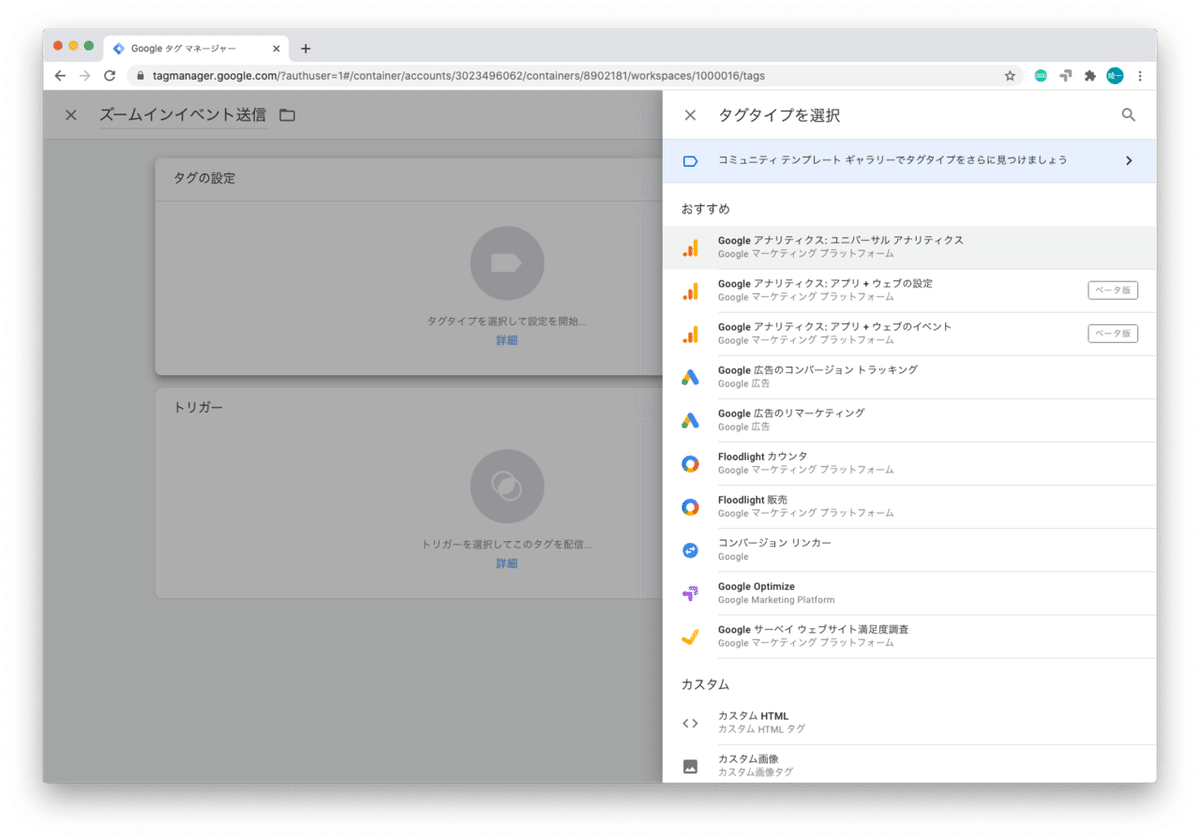Open the community template gallery banner
The image size is (1200, 840).
point(909,160)
